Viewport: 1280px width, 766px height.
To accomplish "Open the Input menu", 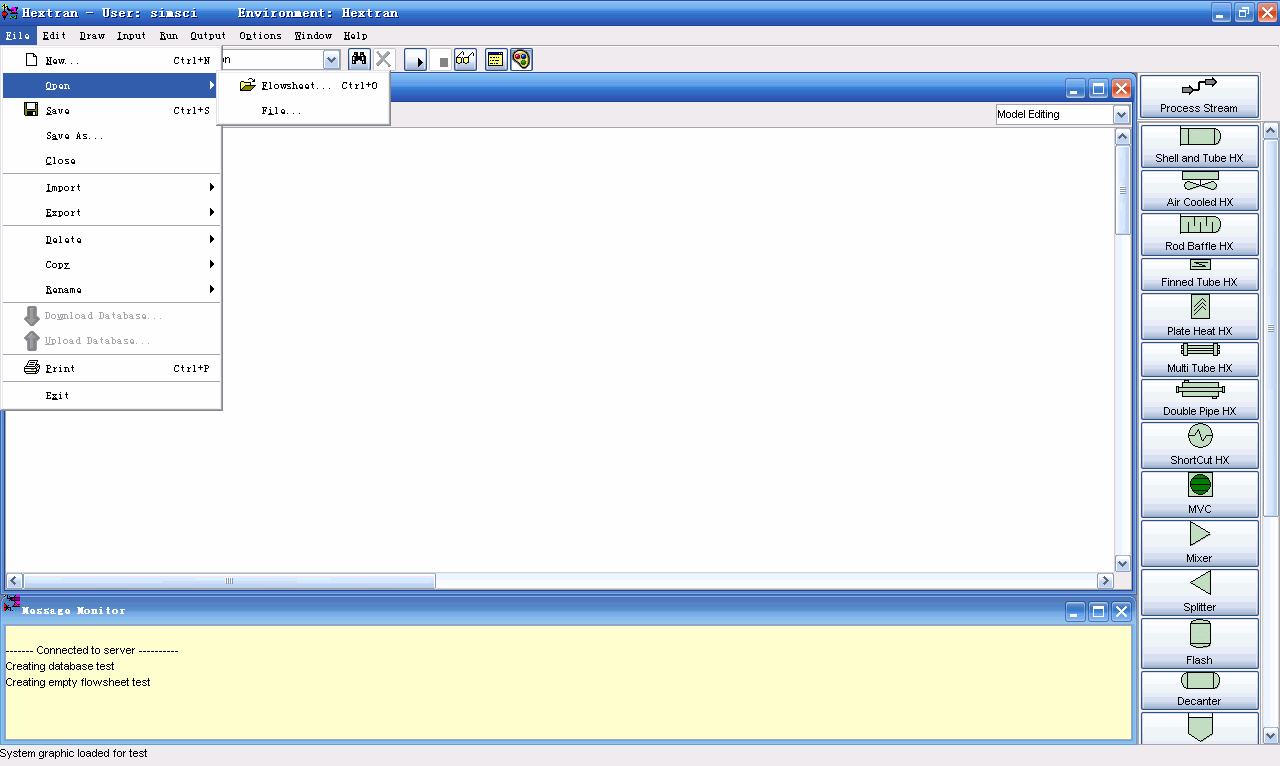I will coord(131,36).
